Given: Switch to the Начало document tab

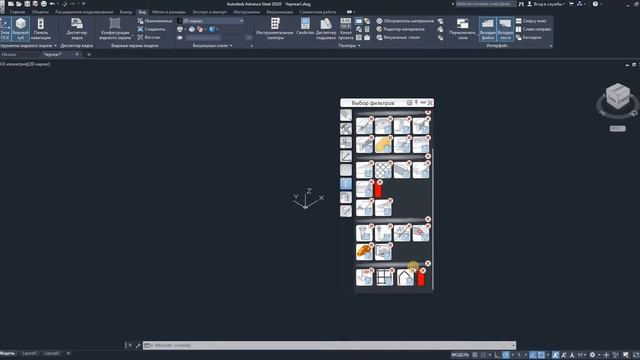Looking at the screenshot, I should click(9, 54).
